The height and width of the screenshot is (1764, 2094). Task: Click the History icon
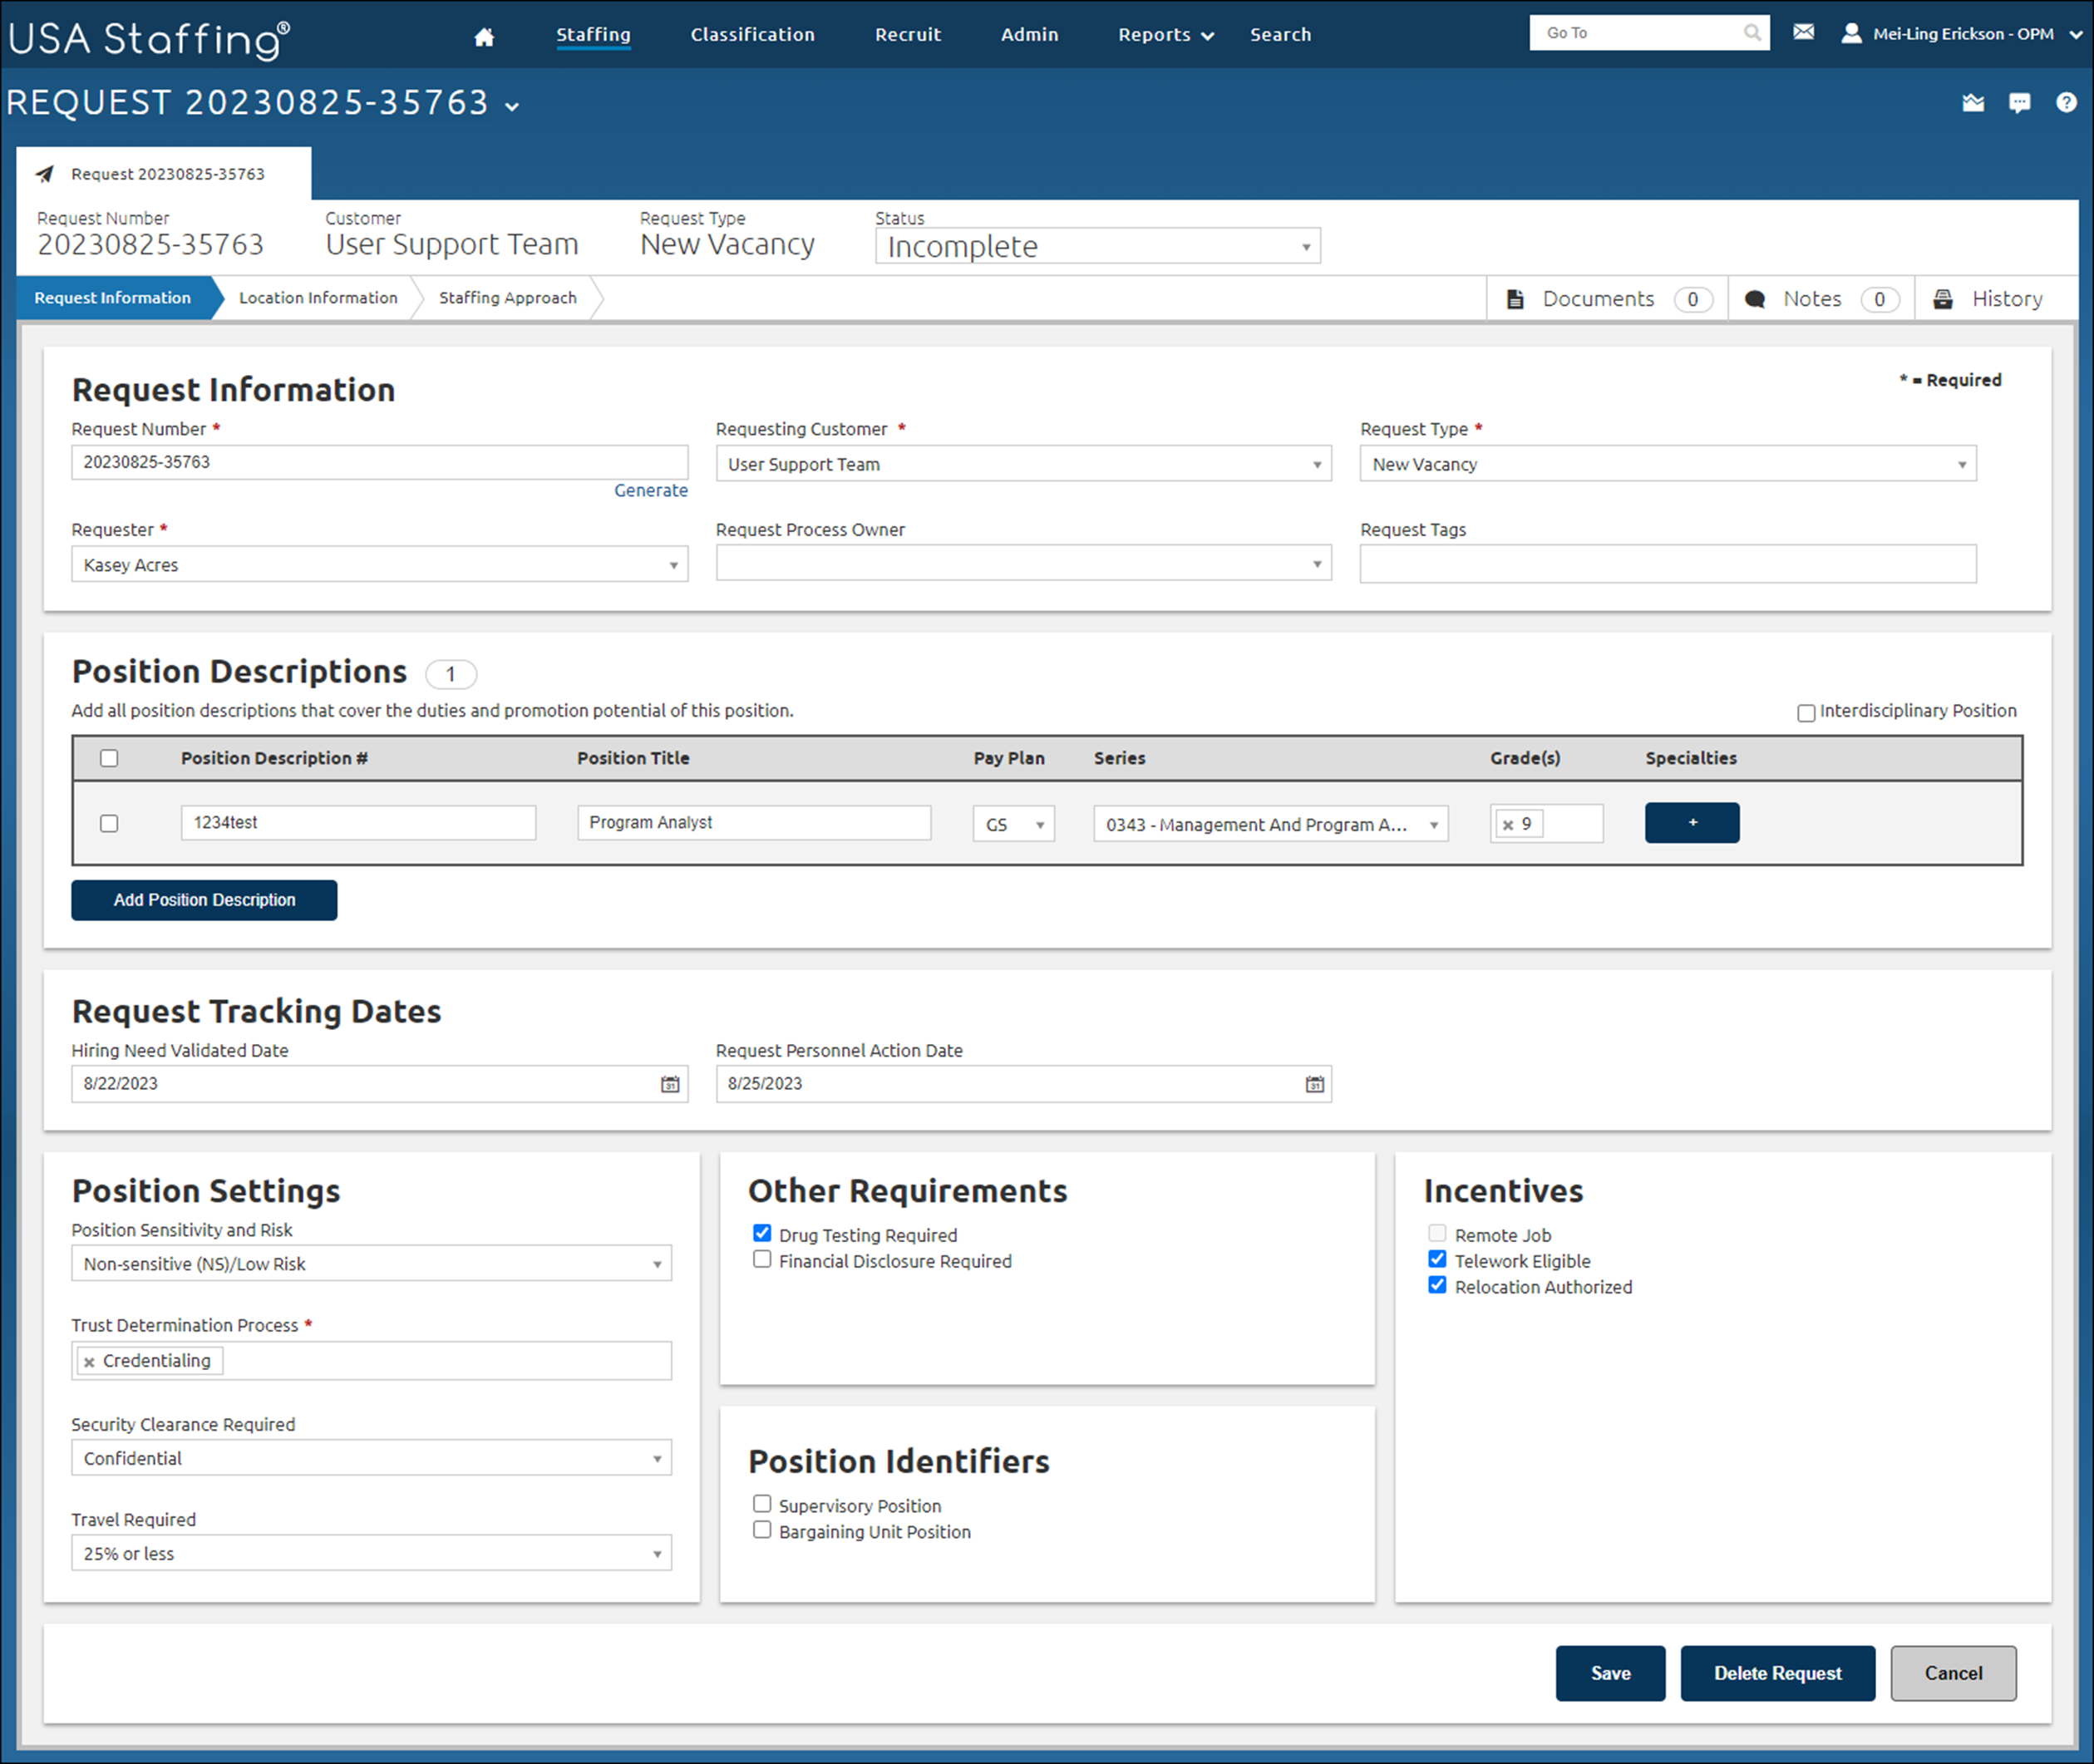click(1942, 299)
